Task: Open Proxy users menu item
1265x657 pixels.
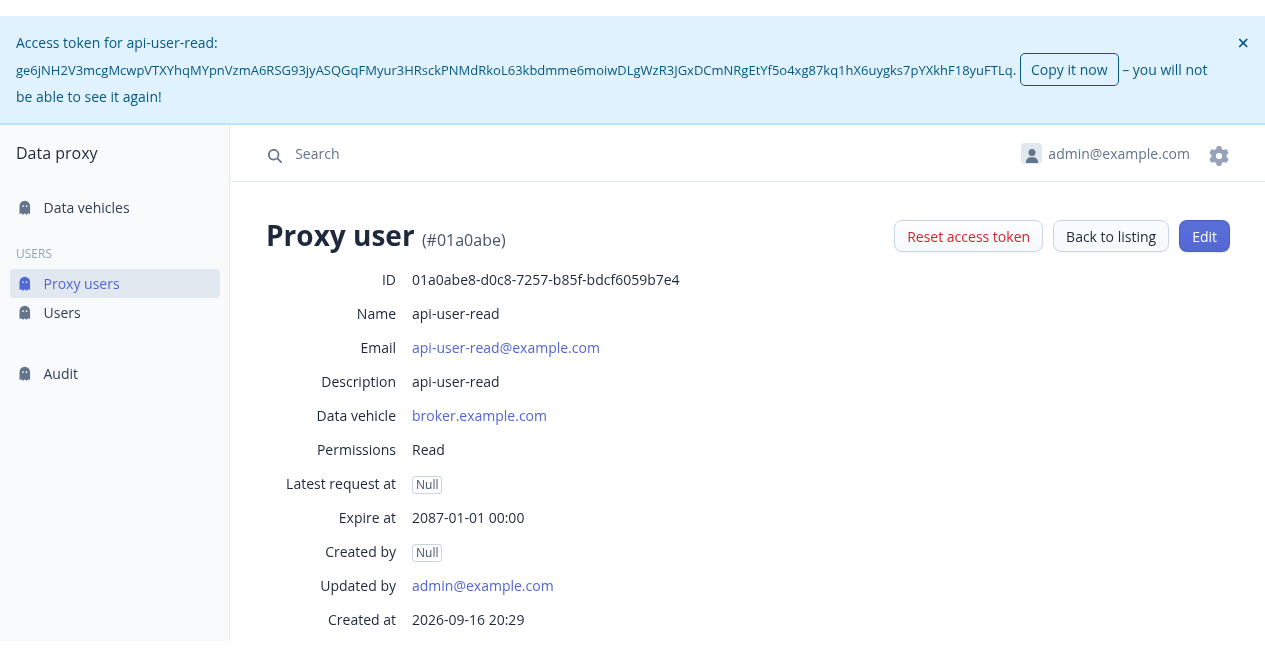Action: pos(115,284)
